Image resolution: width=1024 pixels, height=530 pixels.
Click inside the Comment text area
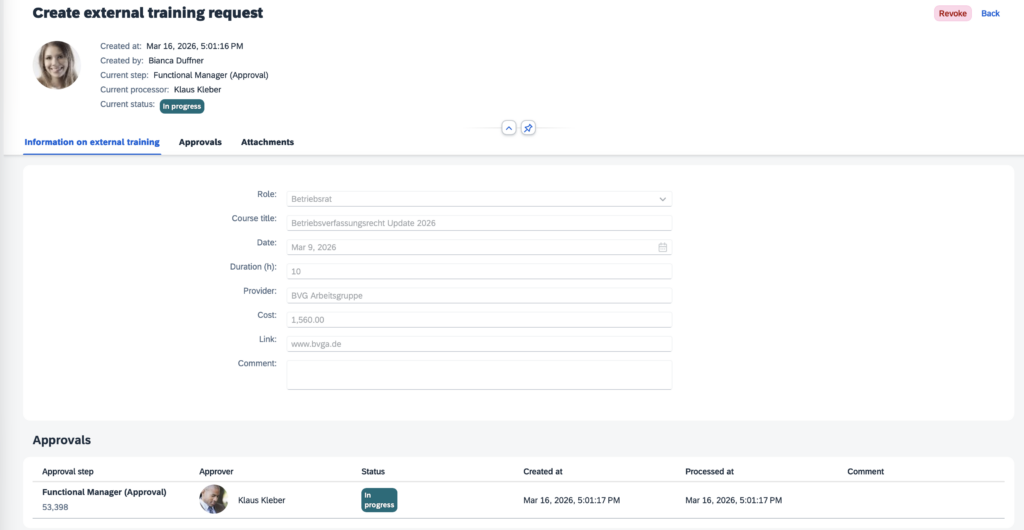479,374
